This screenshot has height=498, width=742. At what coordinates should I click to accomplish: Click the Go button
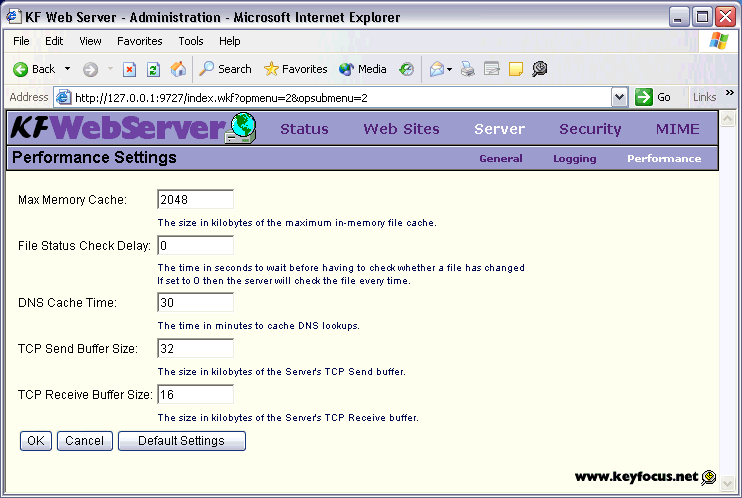pos(653,98)
